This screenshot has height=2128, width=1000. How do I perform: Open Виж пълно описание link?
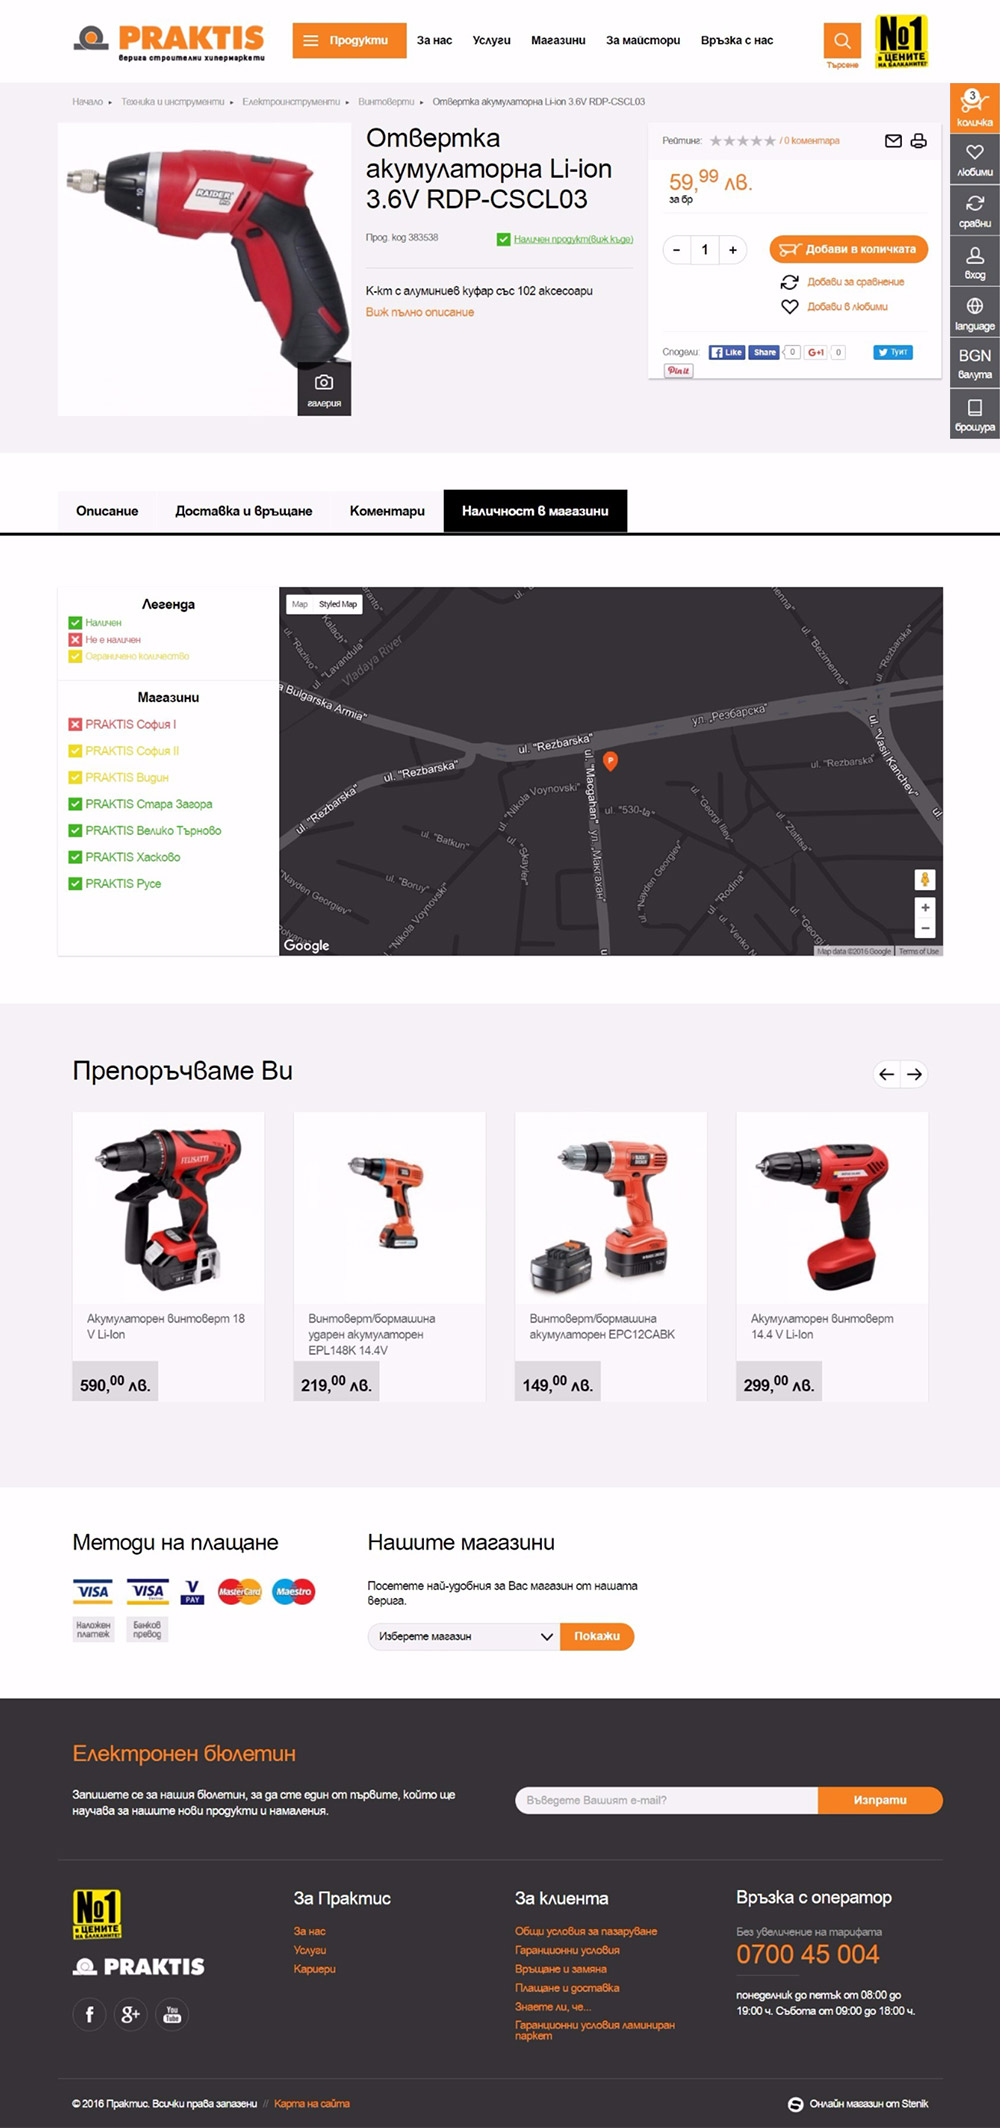pyautogui.click(x=420, y=312)
